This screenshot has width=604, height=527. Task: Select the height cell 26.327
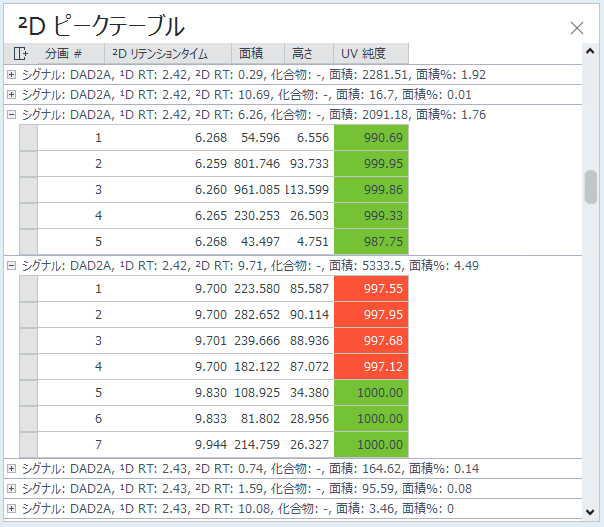pyautogui.click(x=309, y=445)
